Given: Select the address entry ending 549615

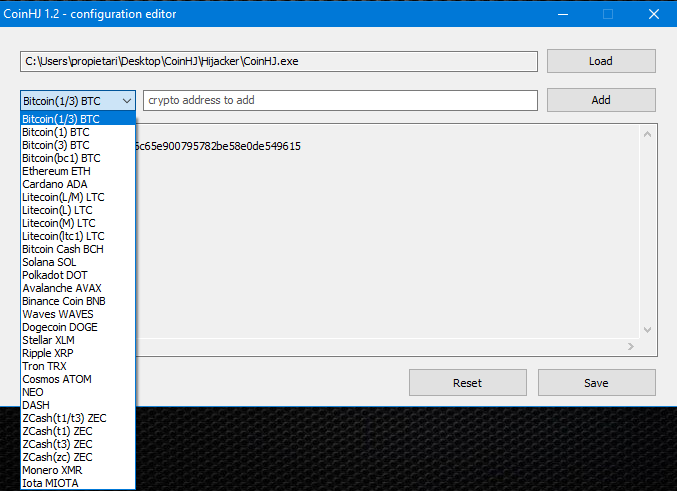Looking at the screenshot, I should (x=218, y=146).
